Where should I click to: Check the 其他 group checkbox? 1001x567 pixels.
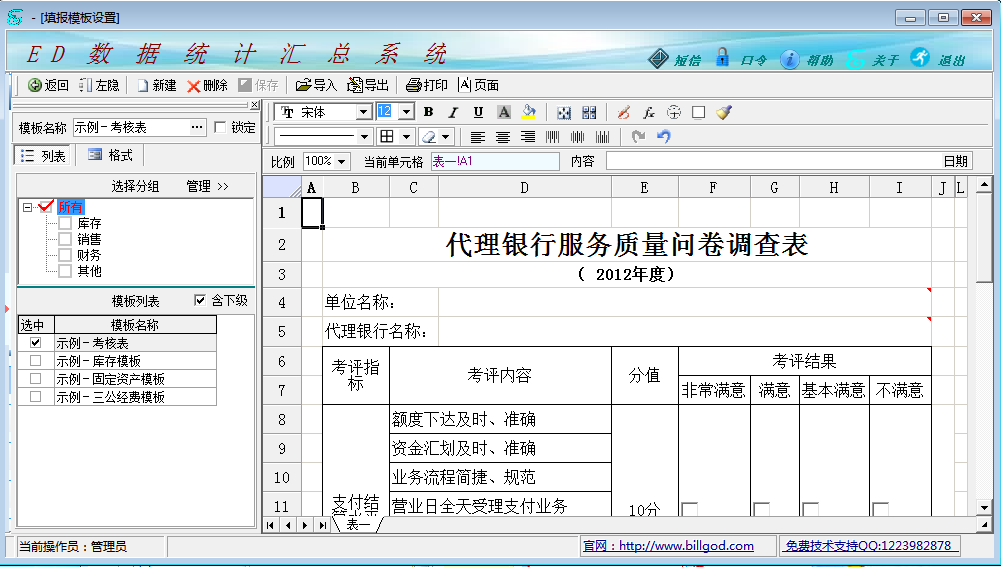pos(65,271)
